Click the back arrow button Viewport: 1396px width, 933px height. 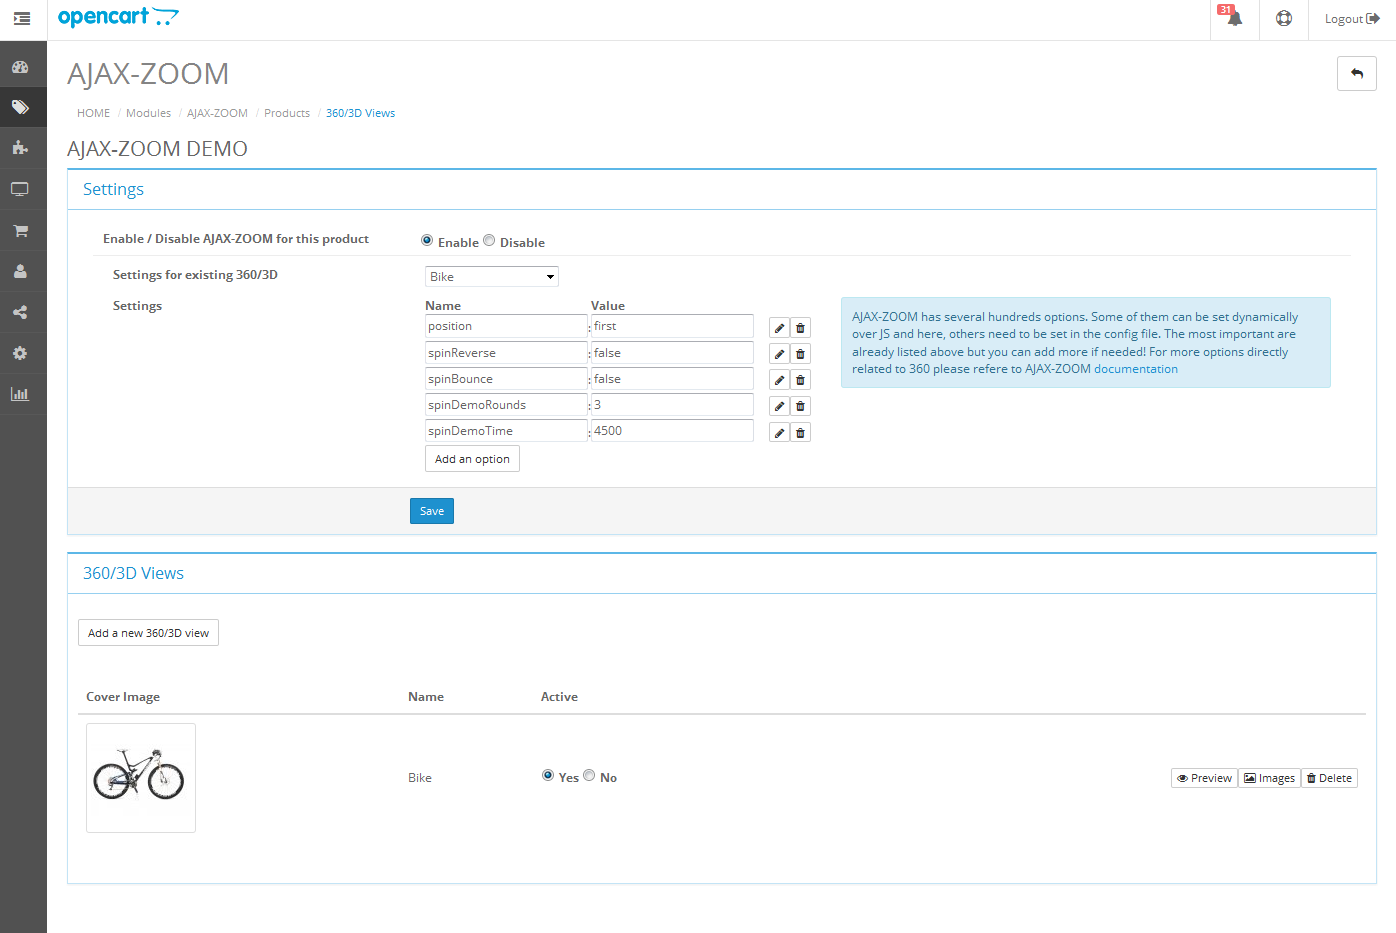(1357, 73)
